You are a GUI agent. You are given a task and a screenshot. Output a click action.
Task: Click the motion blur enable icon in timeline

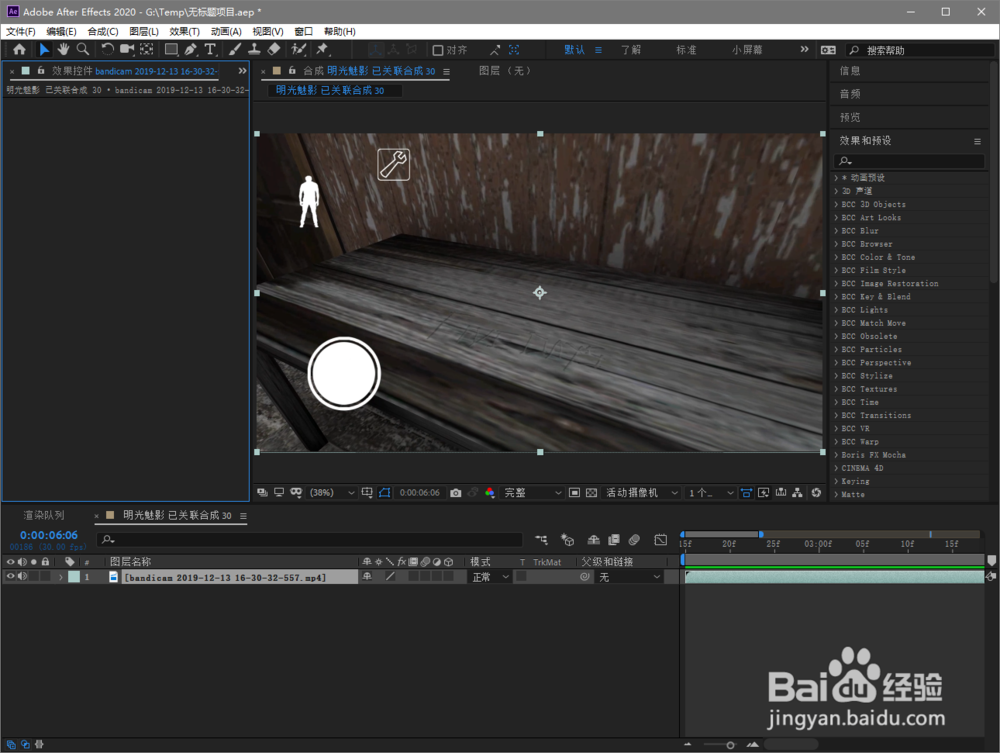[634, 540]
